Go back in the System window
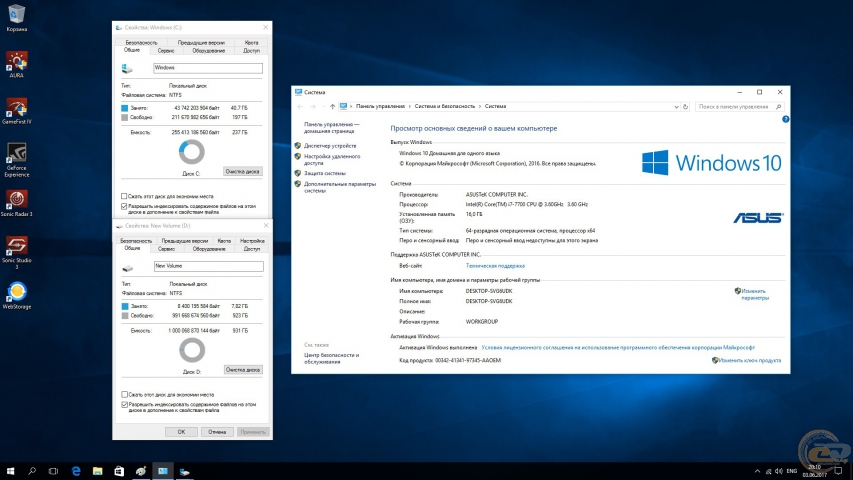The width and height of the screenshot is (853, 480). tap(300, 107)
